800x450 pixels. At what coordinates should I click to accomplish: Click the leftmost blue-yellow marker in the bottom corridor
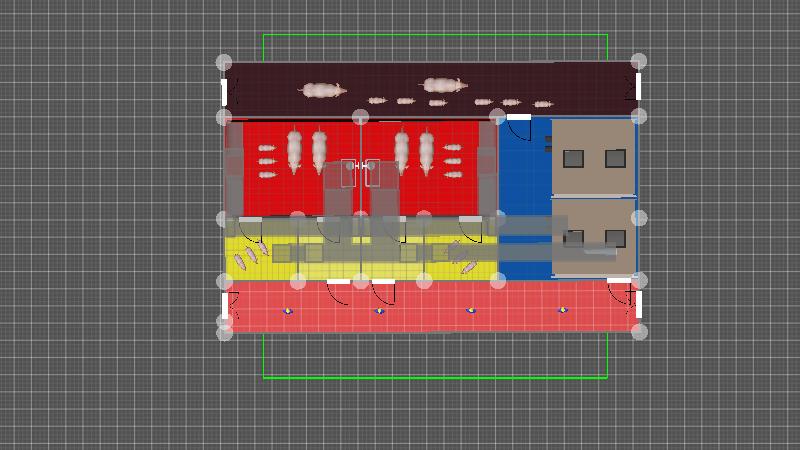coord(288,310)
